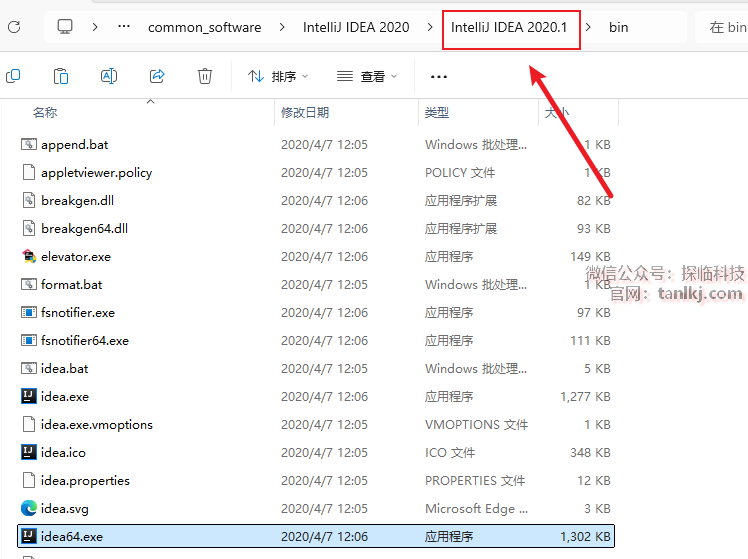Navigate to common_software breadcrumb
The width and height of the screenshot is (748, 559).
[x=205, y=28]
